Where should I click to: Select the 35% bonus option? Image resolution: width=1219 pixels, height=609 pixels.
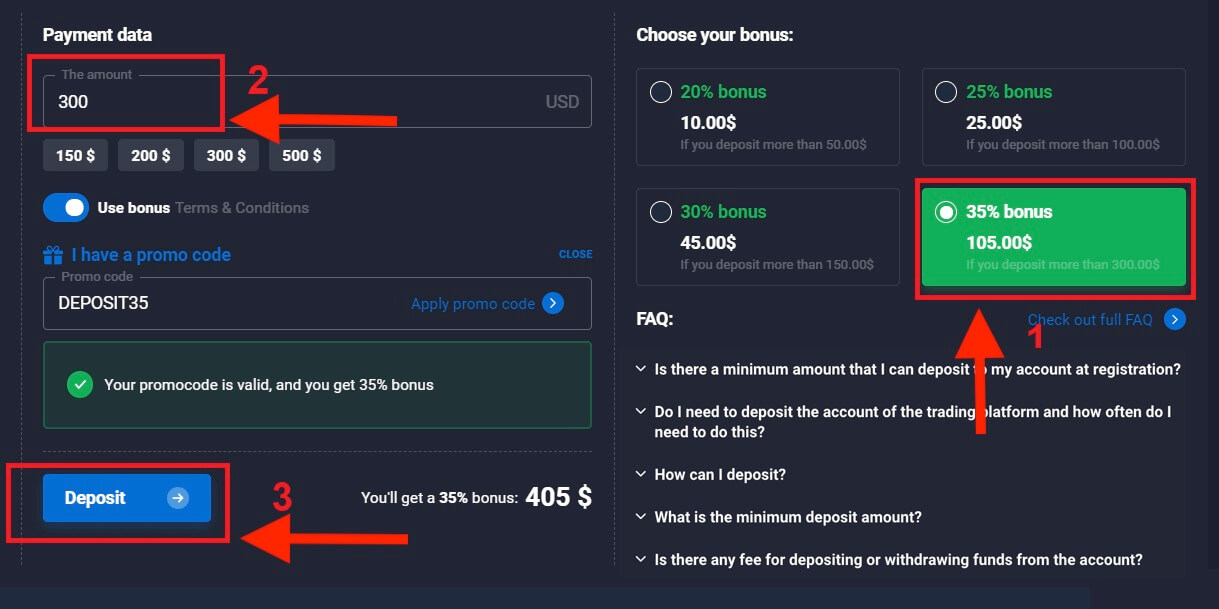945,212
